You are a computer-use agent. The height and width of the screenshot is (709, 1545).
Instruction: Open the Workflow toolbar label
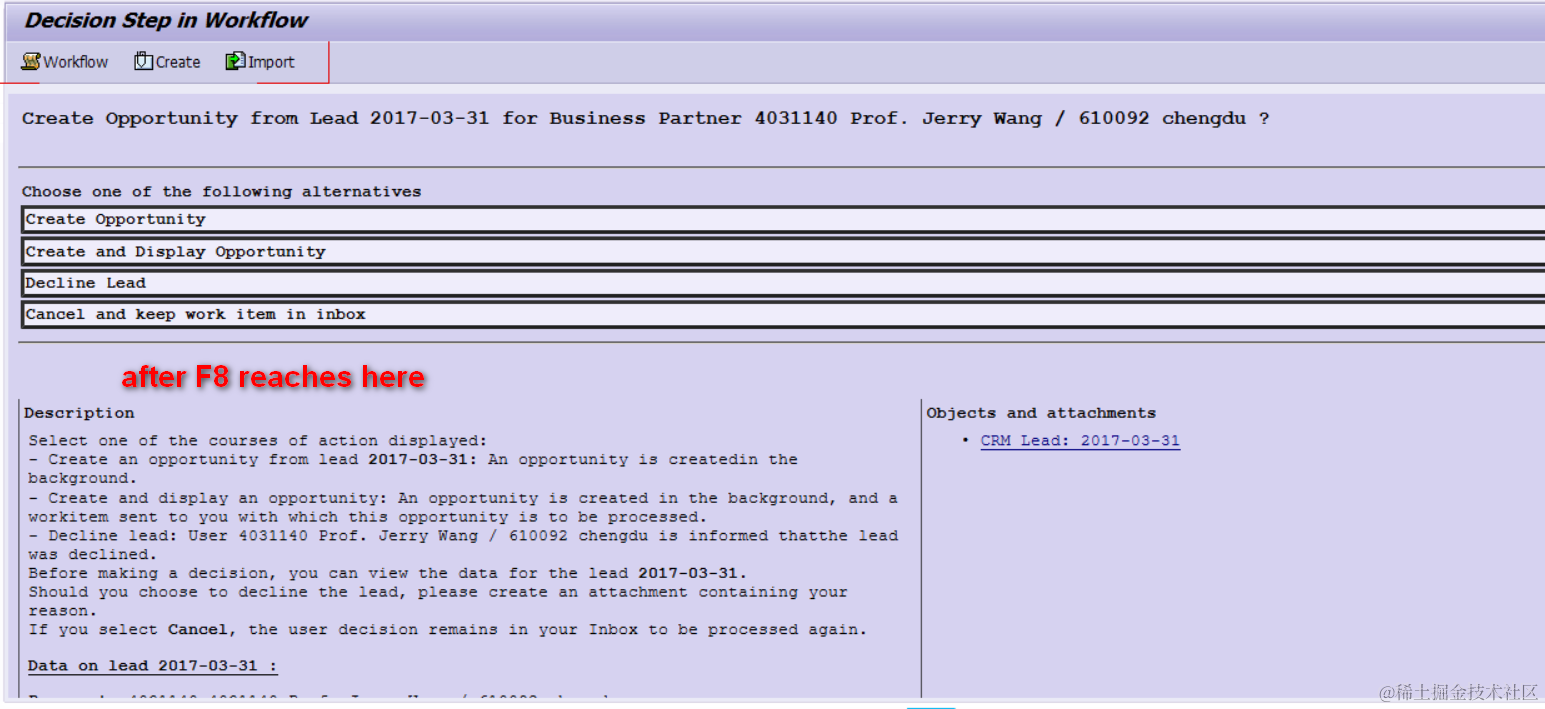click(76, 62)
